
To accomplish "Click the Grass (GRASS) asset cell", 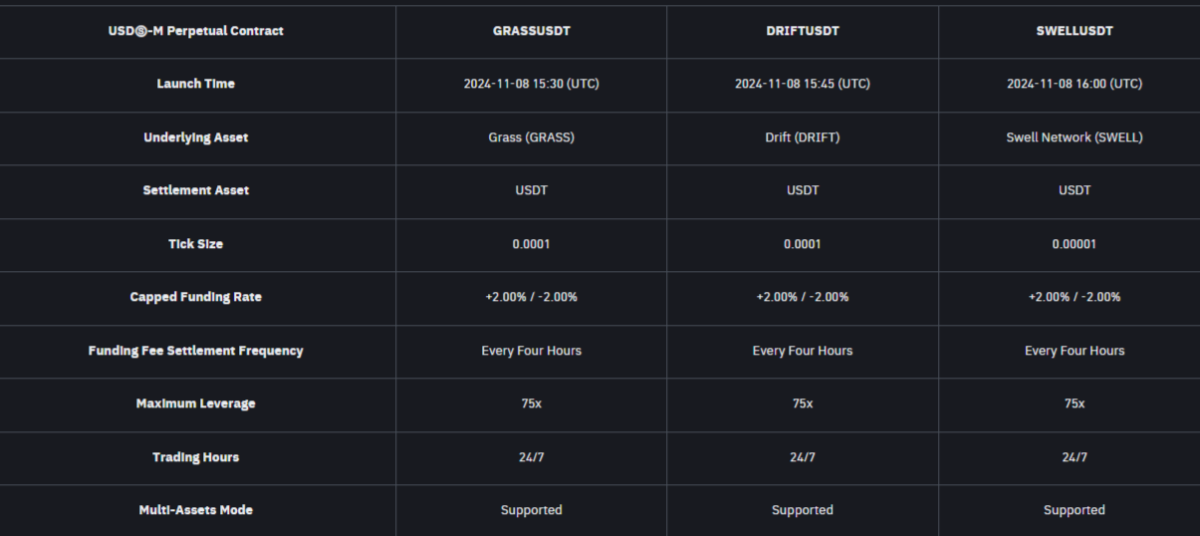I will (x=531, y=137).
